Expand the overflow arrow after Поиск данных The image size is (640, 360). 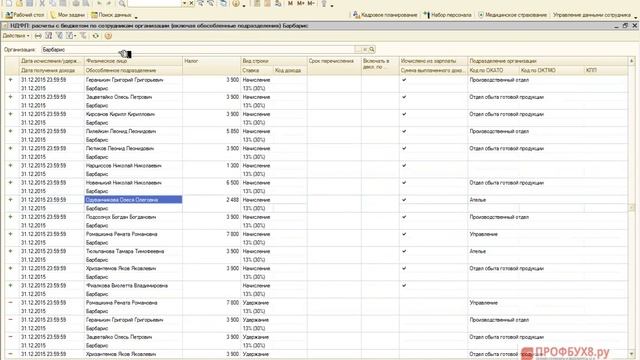[x=136, y=17]
